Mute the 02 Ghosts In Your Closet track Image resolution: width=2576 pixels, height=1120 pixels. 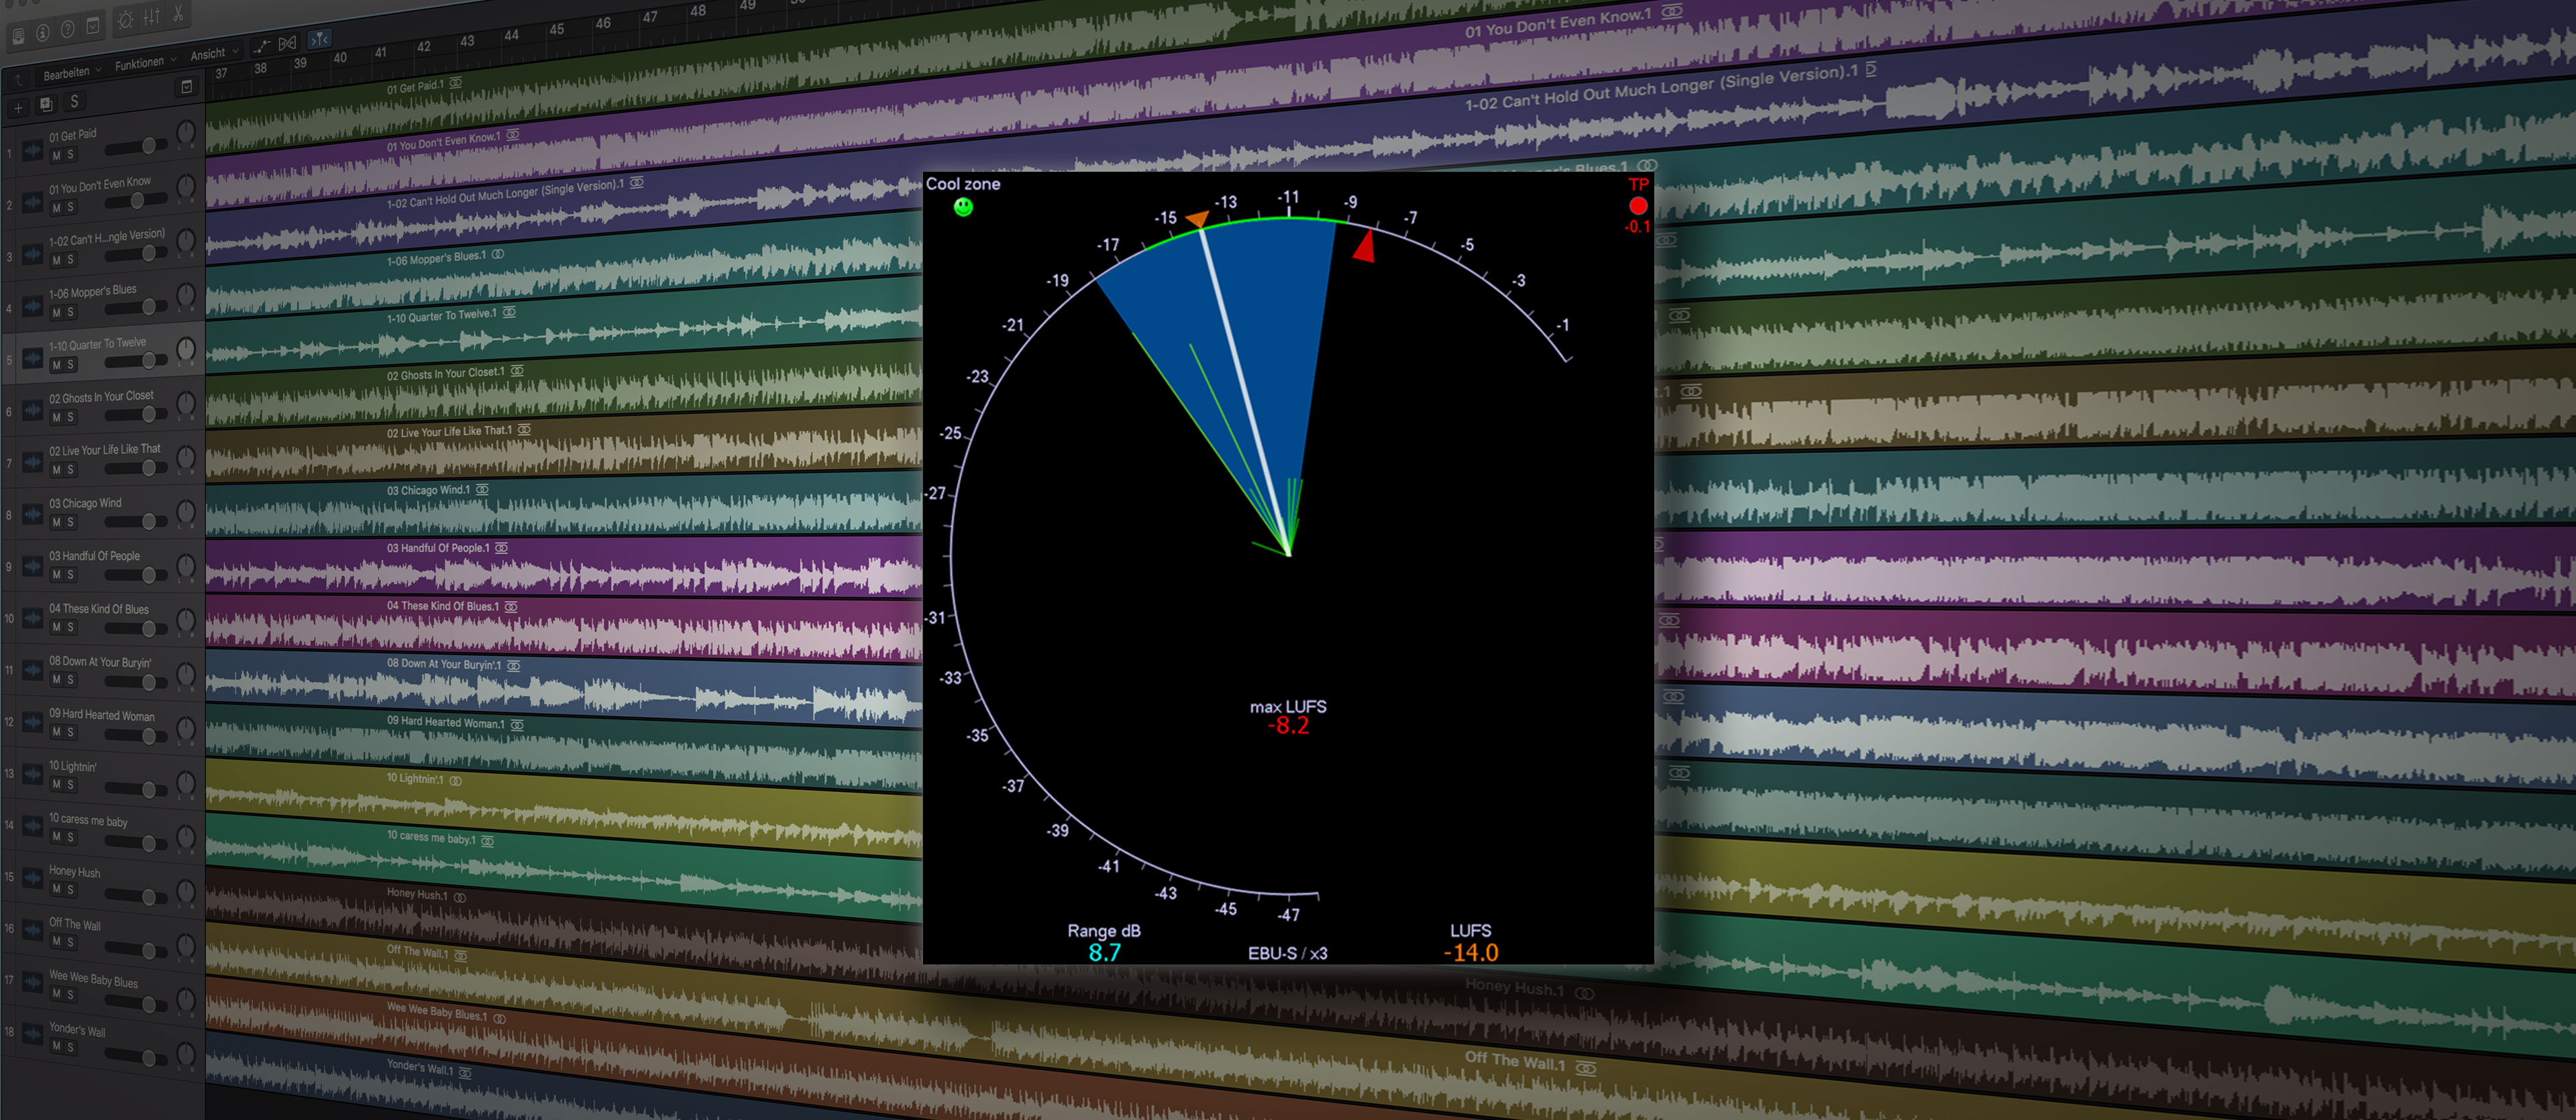[56, 418]
